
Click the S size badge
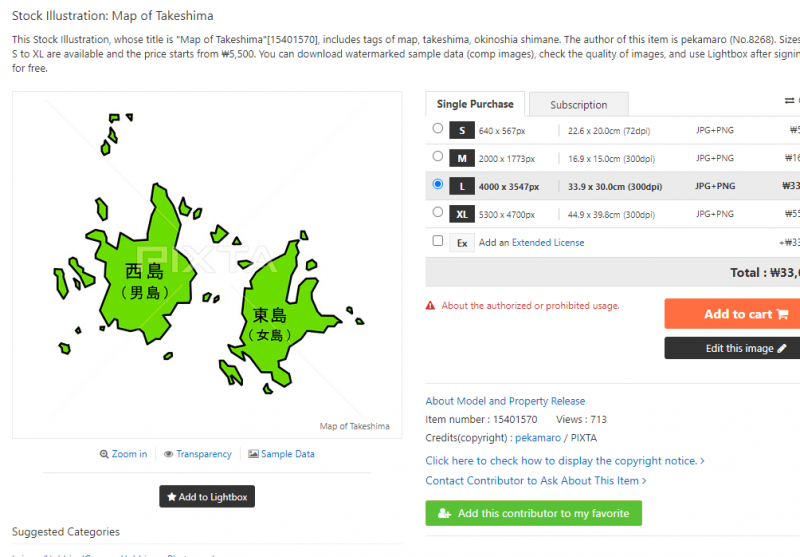coord(462,130)
